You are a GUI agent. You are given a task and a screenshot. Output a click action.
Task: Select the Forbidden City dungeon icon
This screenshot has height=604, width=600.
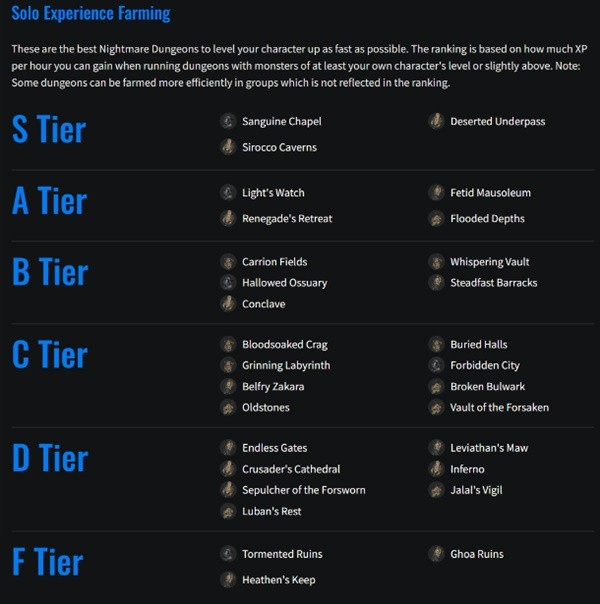pyautogui.click(x=436, y=365)
